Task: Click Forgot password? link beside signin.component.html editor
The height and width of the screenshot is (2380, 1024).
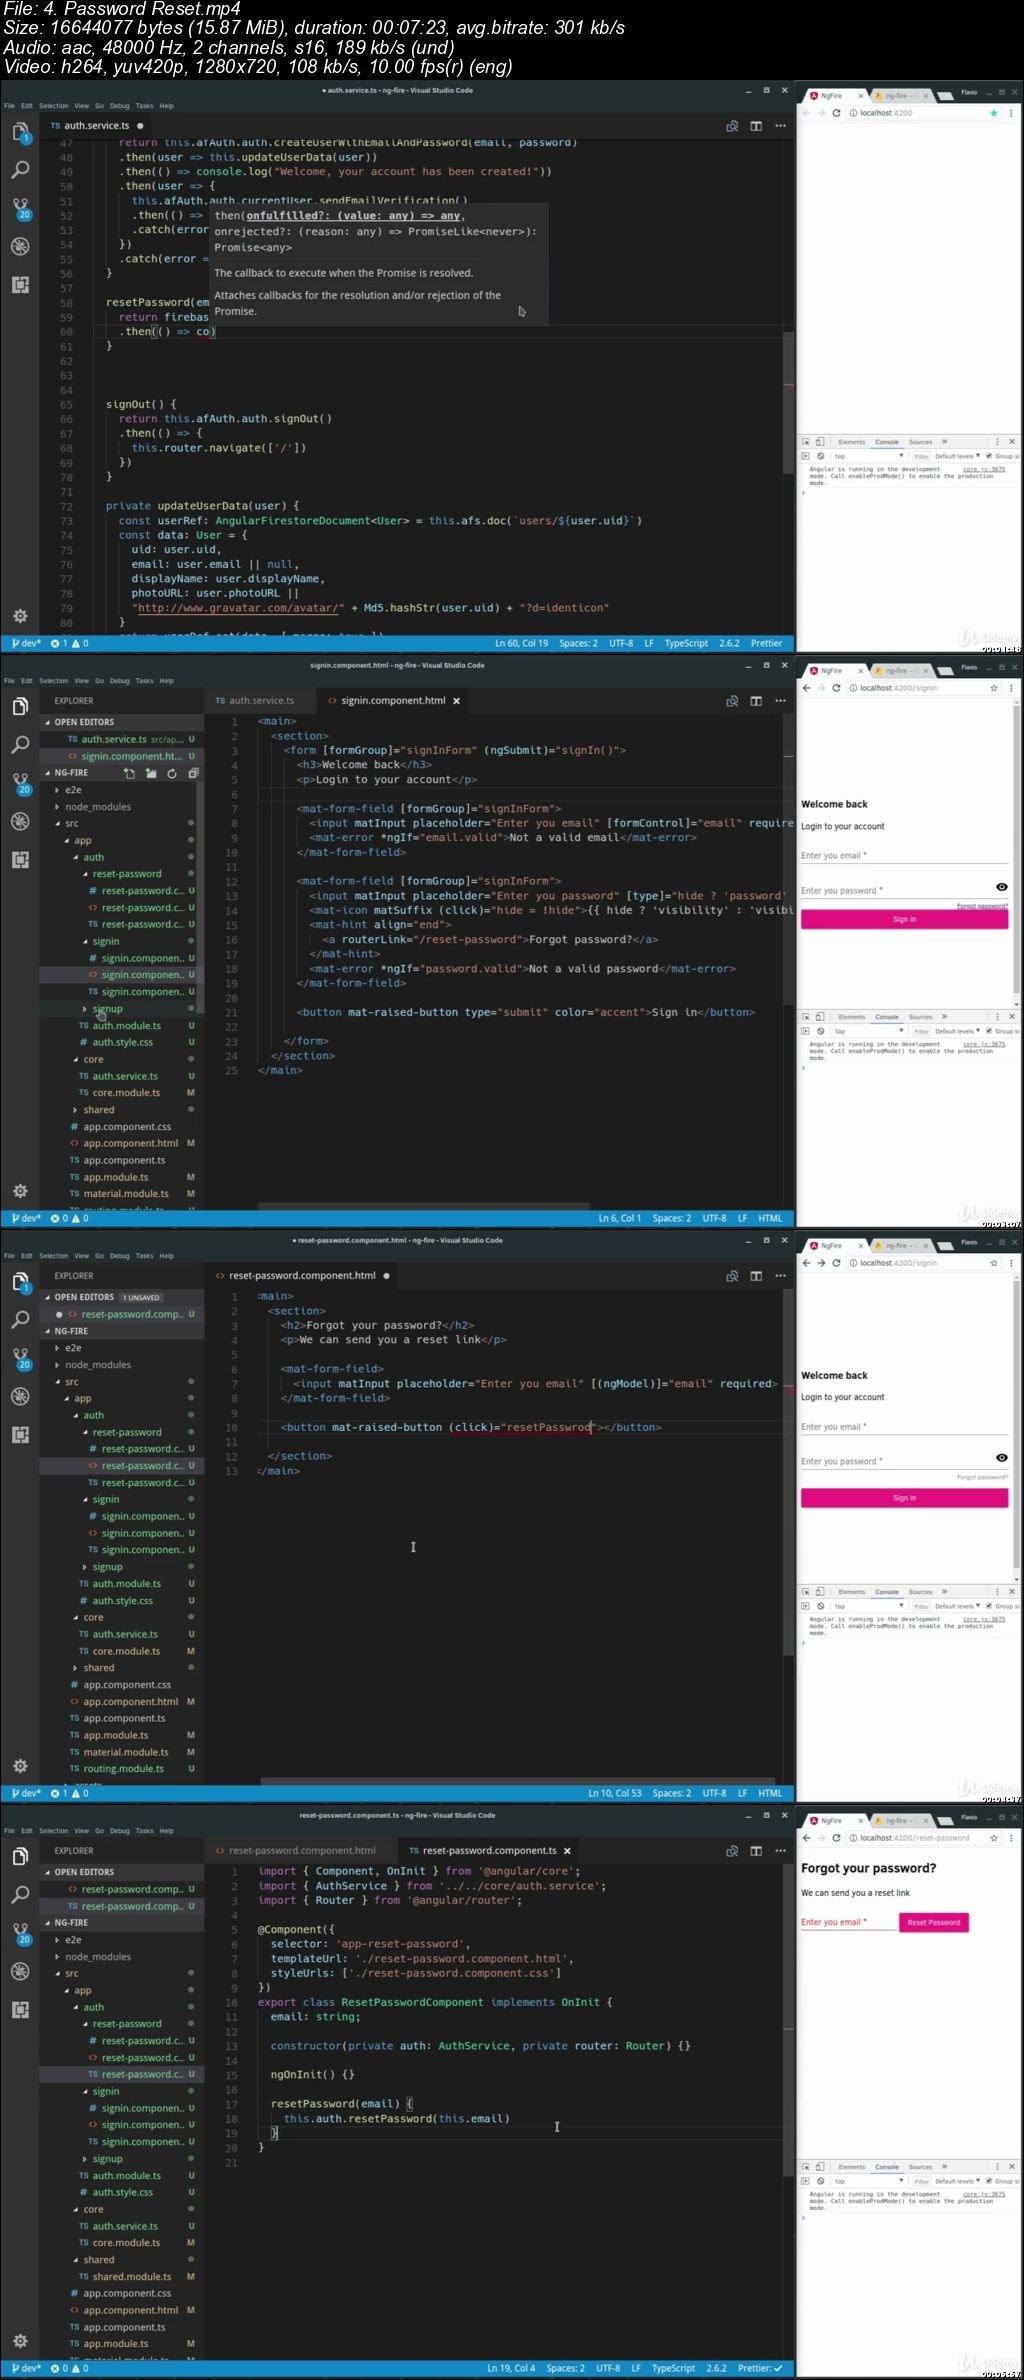Action: click(982, 906)
